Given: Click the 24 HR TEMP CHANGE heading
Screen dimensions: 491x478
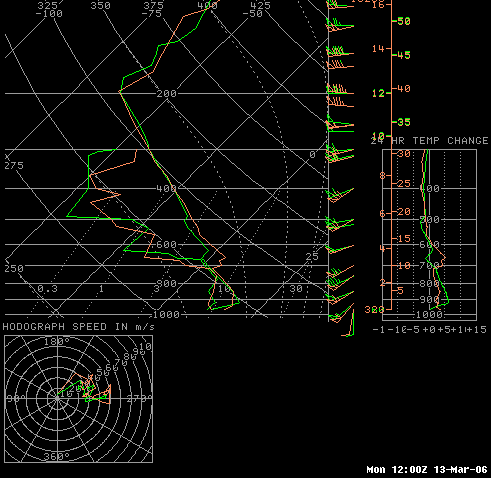Looking at the screenshot, I should [430, 141].
